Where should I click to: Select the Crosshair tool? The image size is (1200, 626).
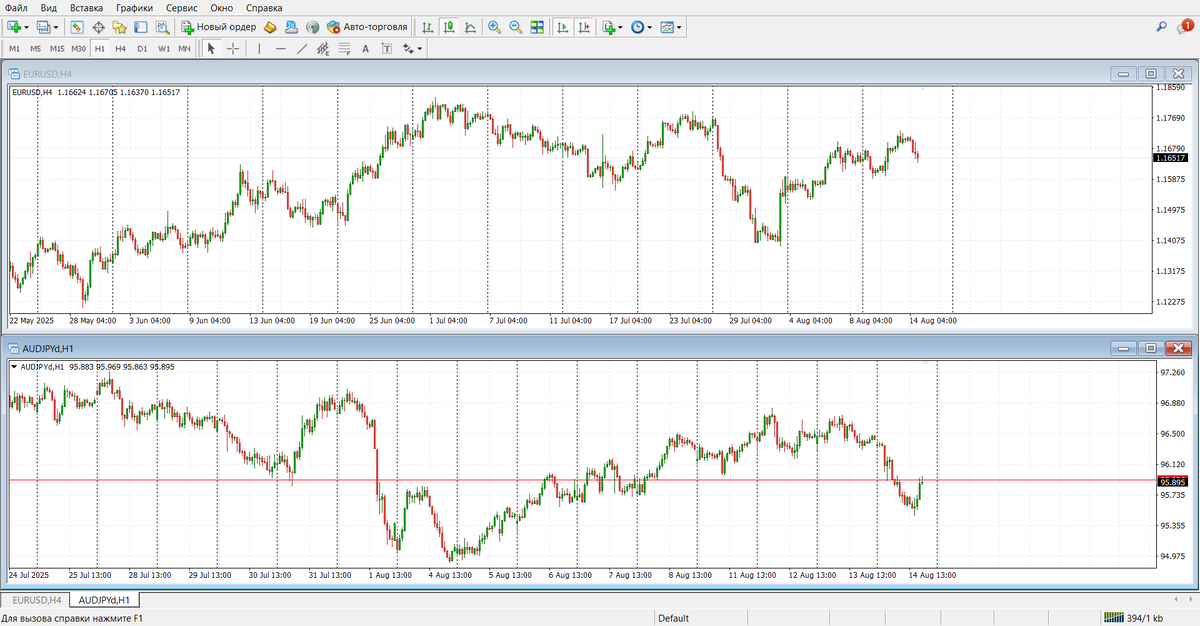click(x=232, y=48)
